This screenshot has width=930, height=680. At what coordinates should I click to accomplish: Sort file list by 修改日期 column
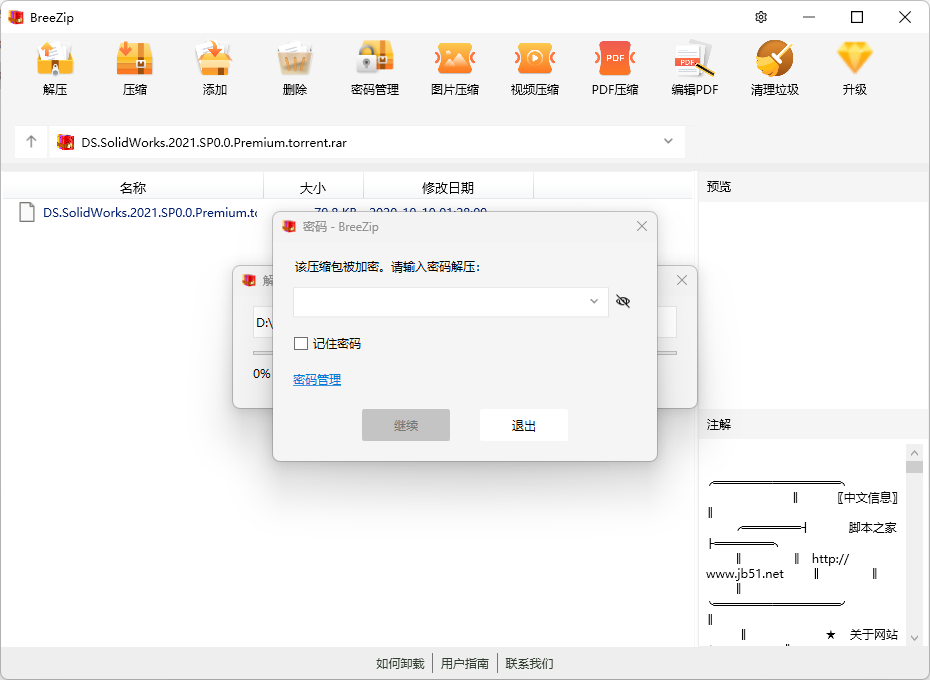[x=448, y=187]
